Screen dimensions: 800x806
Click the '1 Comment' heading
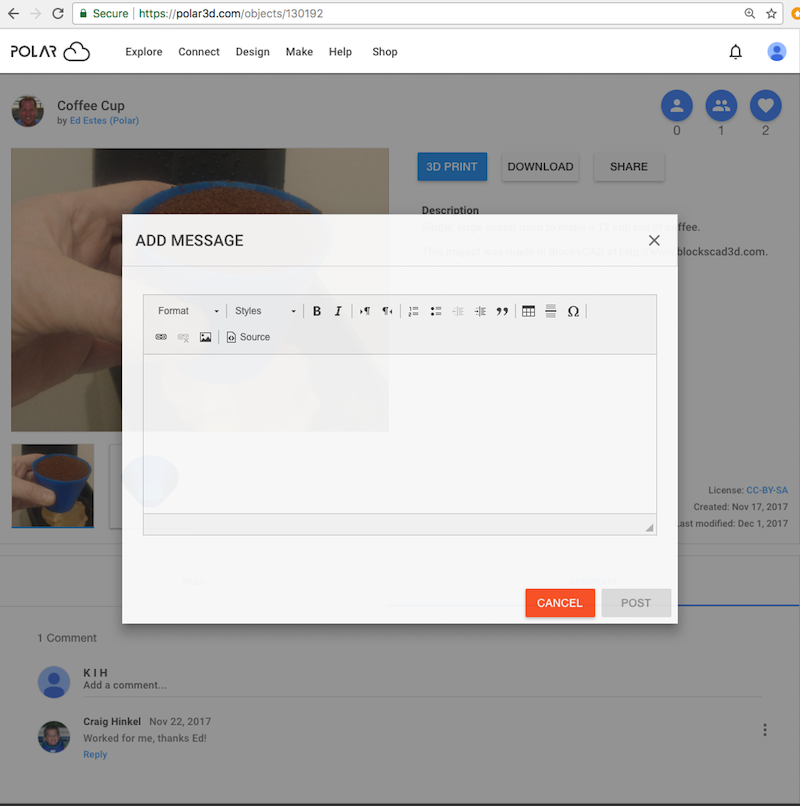tap(67, 638)
